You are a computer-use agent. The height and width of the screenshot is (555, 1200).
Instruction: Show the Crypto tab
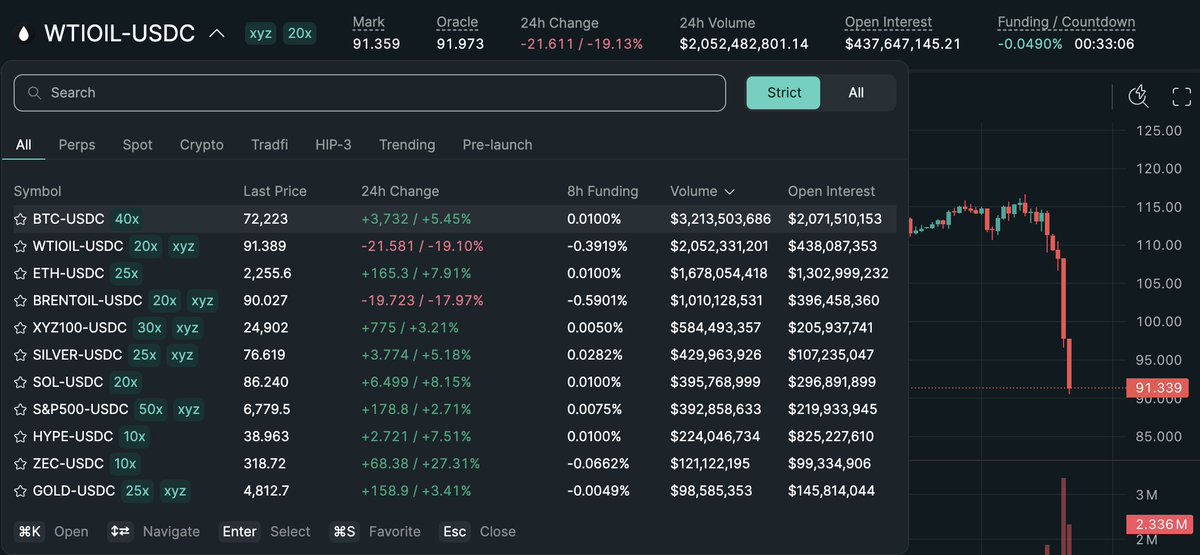click(x=202, y=145)
